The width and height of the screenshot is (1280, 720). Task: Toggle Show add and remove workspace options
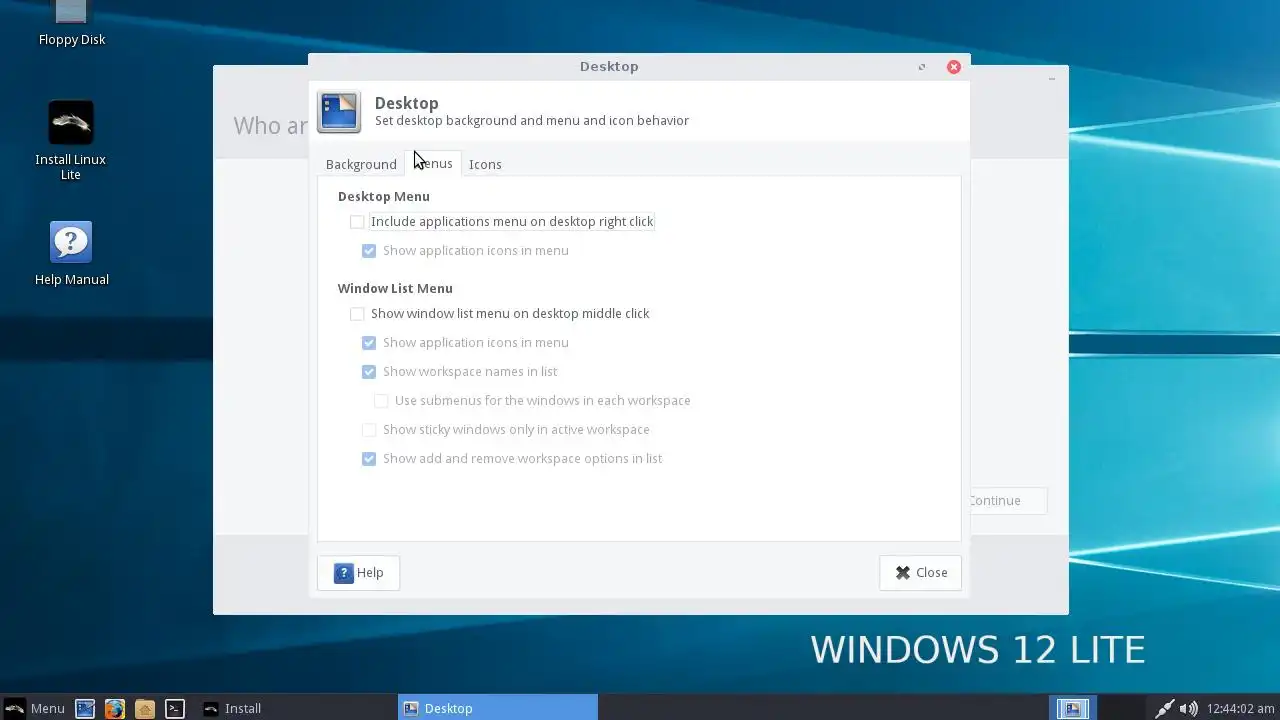[369, 459]
